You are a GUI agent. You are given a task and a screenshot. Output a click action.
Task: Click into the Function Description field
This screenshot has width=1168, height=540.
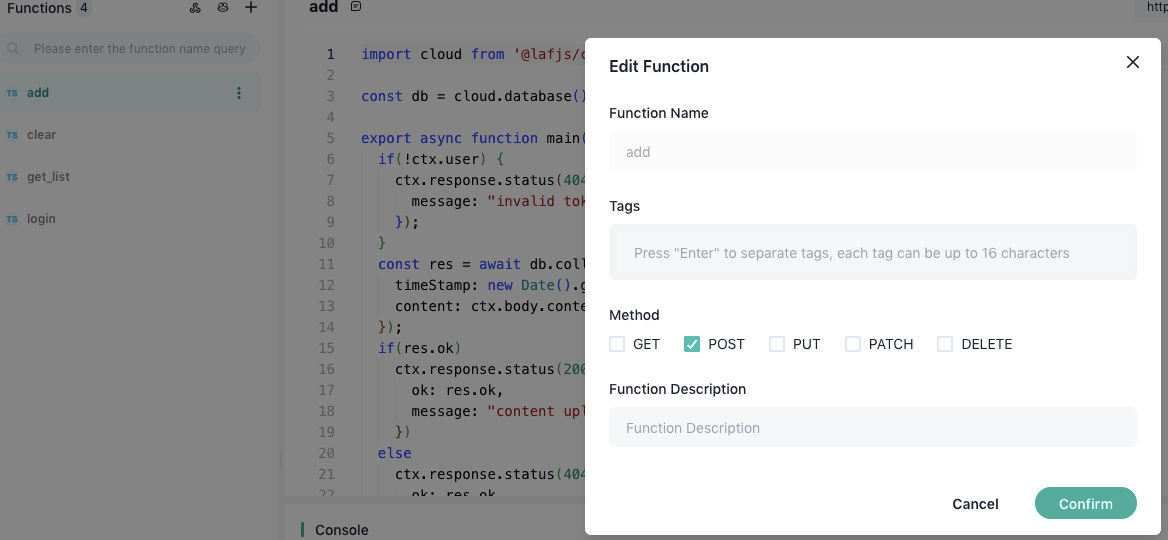click(872, 428)
